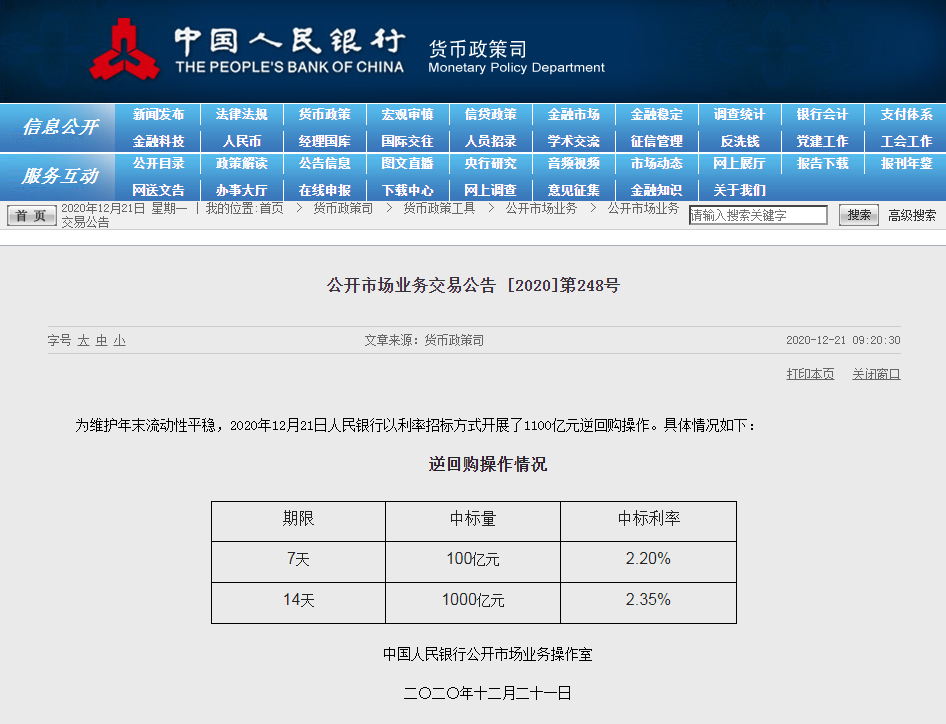Click 货币政策工具 in the breadcrumb path
The image size is (946, 724).
click(439, 208)
